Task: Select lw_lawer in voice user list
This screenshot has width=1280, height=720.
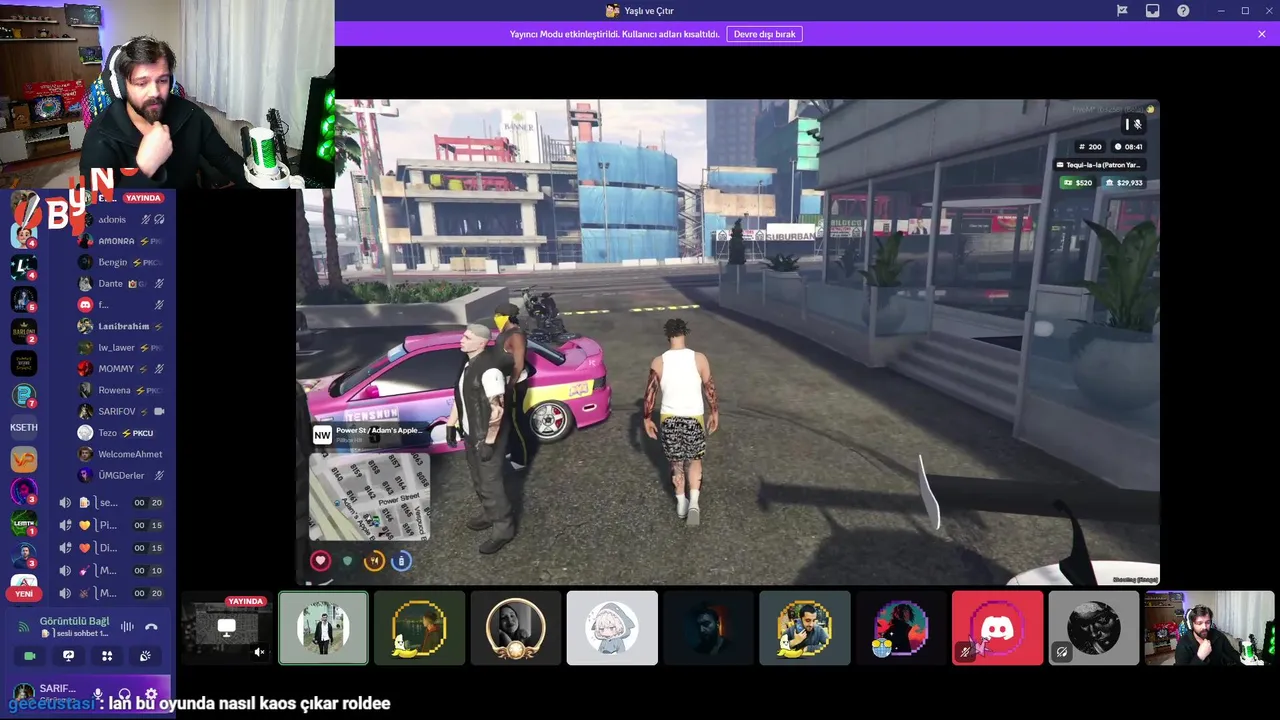Action: pos(121,347)
